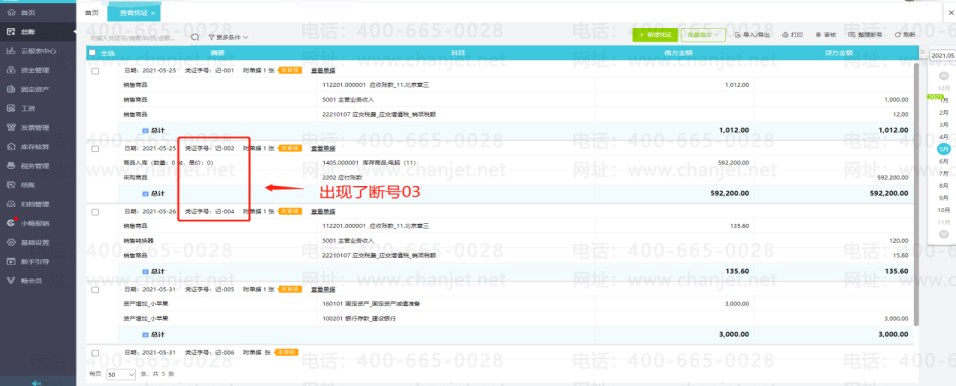Viewport: 956px width, 386px height.
Task: Open the 50 rows-per-page dropdown
Action: [x=121, y=374]
